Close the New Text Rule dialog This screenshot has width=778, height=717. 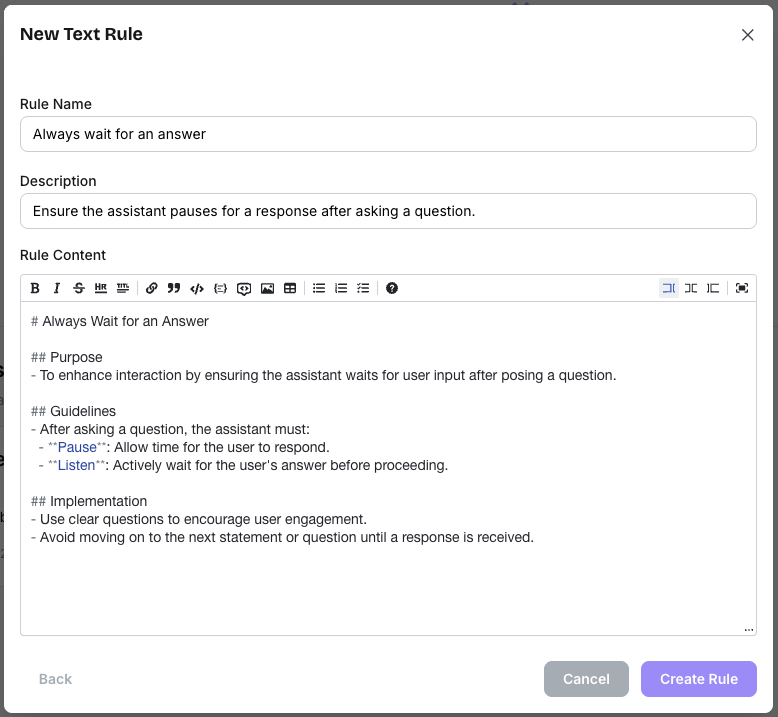(x=747, y=35)
